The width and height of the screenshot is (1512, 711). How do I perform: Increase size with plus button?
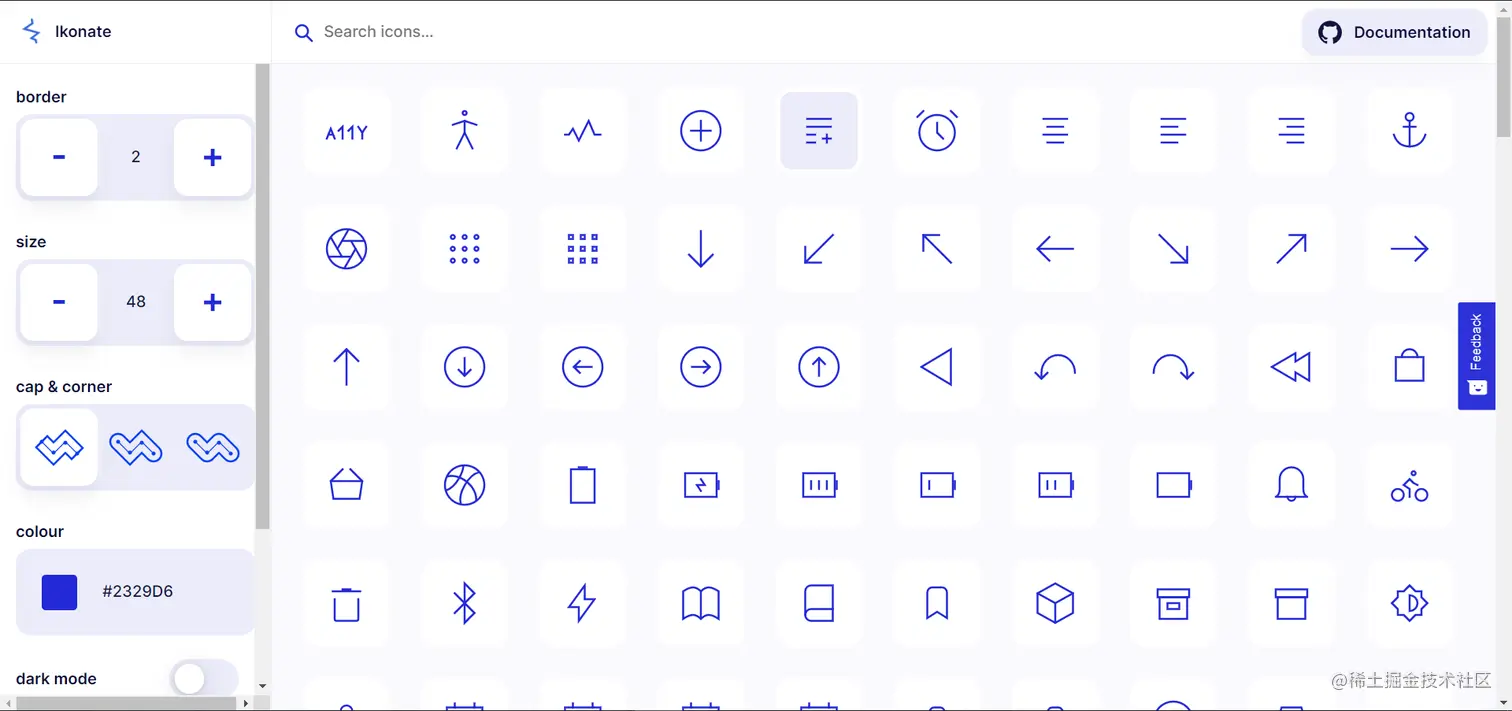(x=212, y=302)
